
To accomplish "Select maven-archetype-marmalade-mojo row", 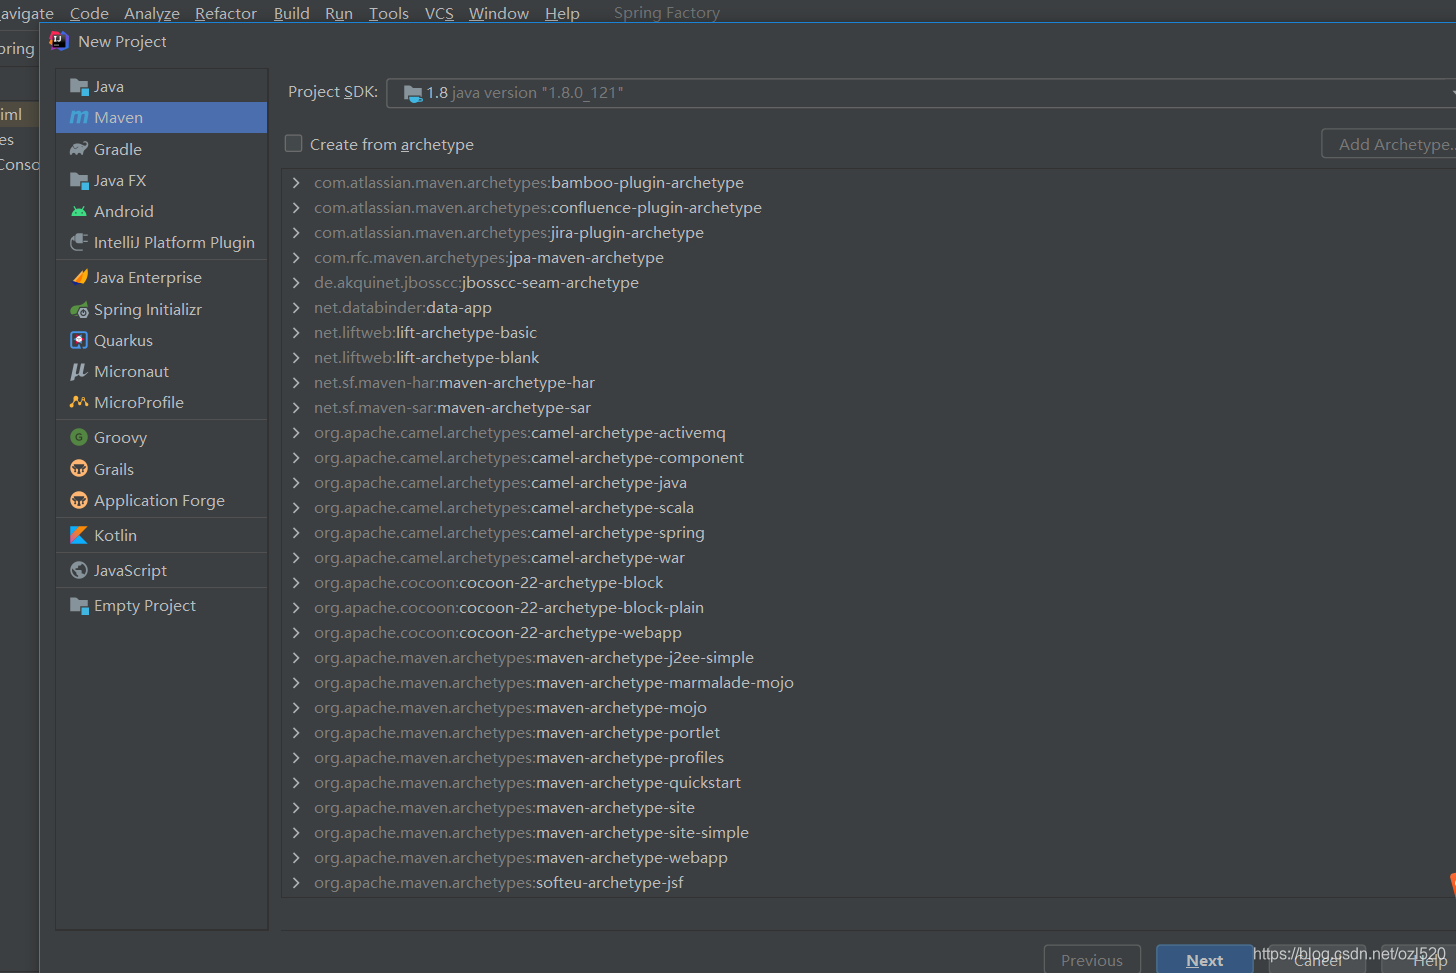I will point(868,683).
